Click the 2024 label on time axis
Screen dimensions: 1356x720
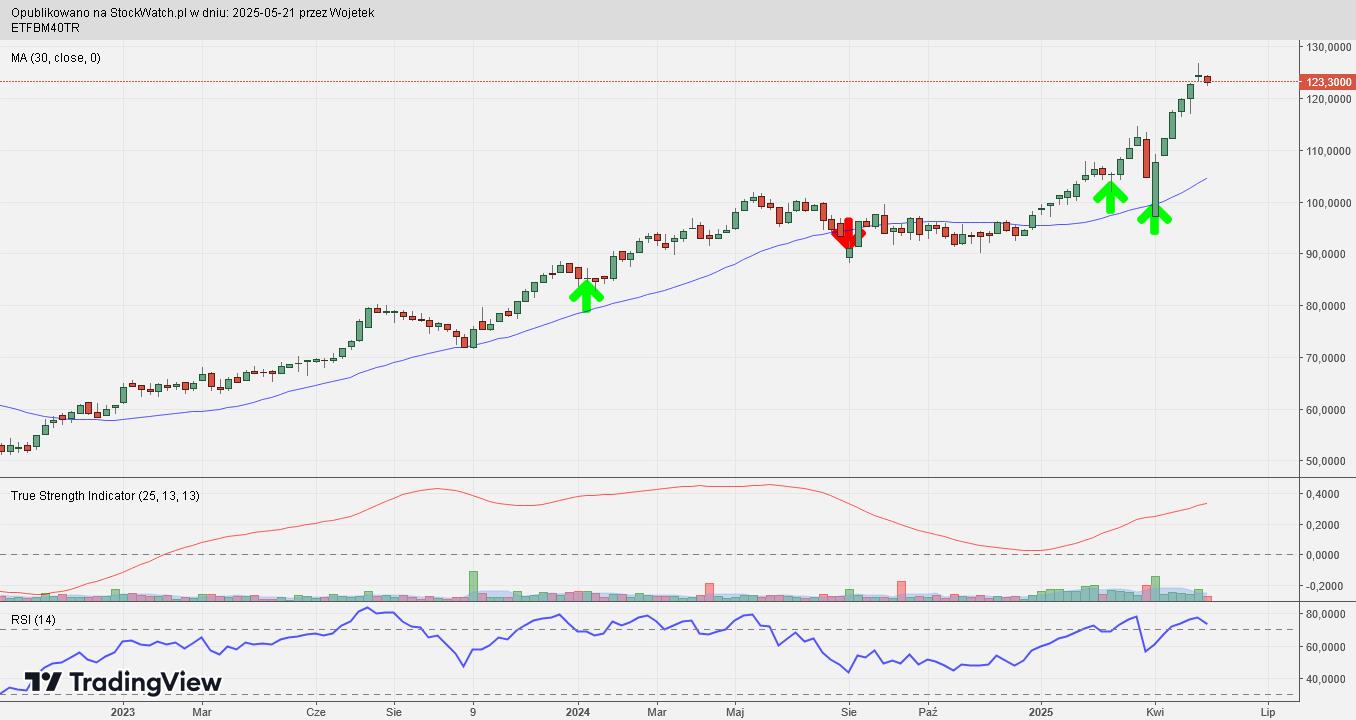point(578,712)
